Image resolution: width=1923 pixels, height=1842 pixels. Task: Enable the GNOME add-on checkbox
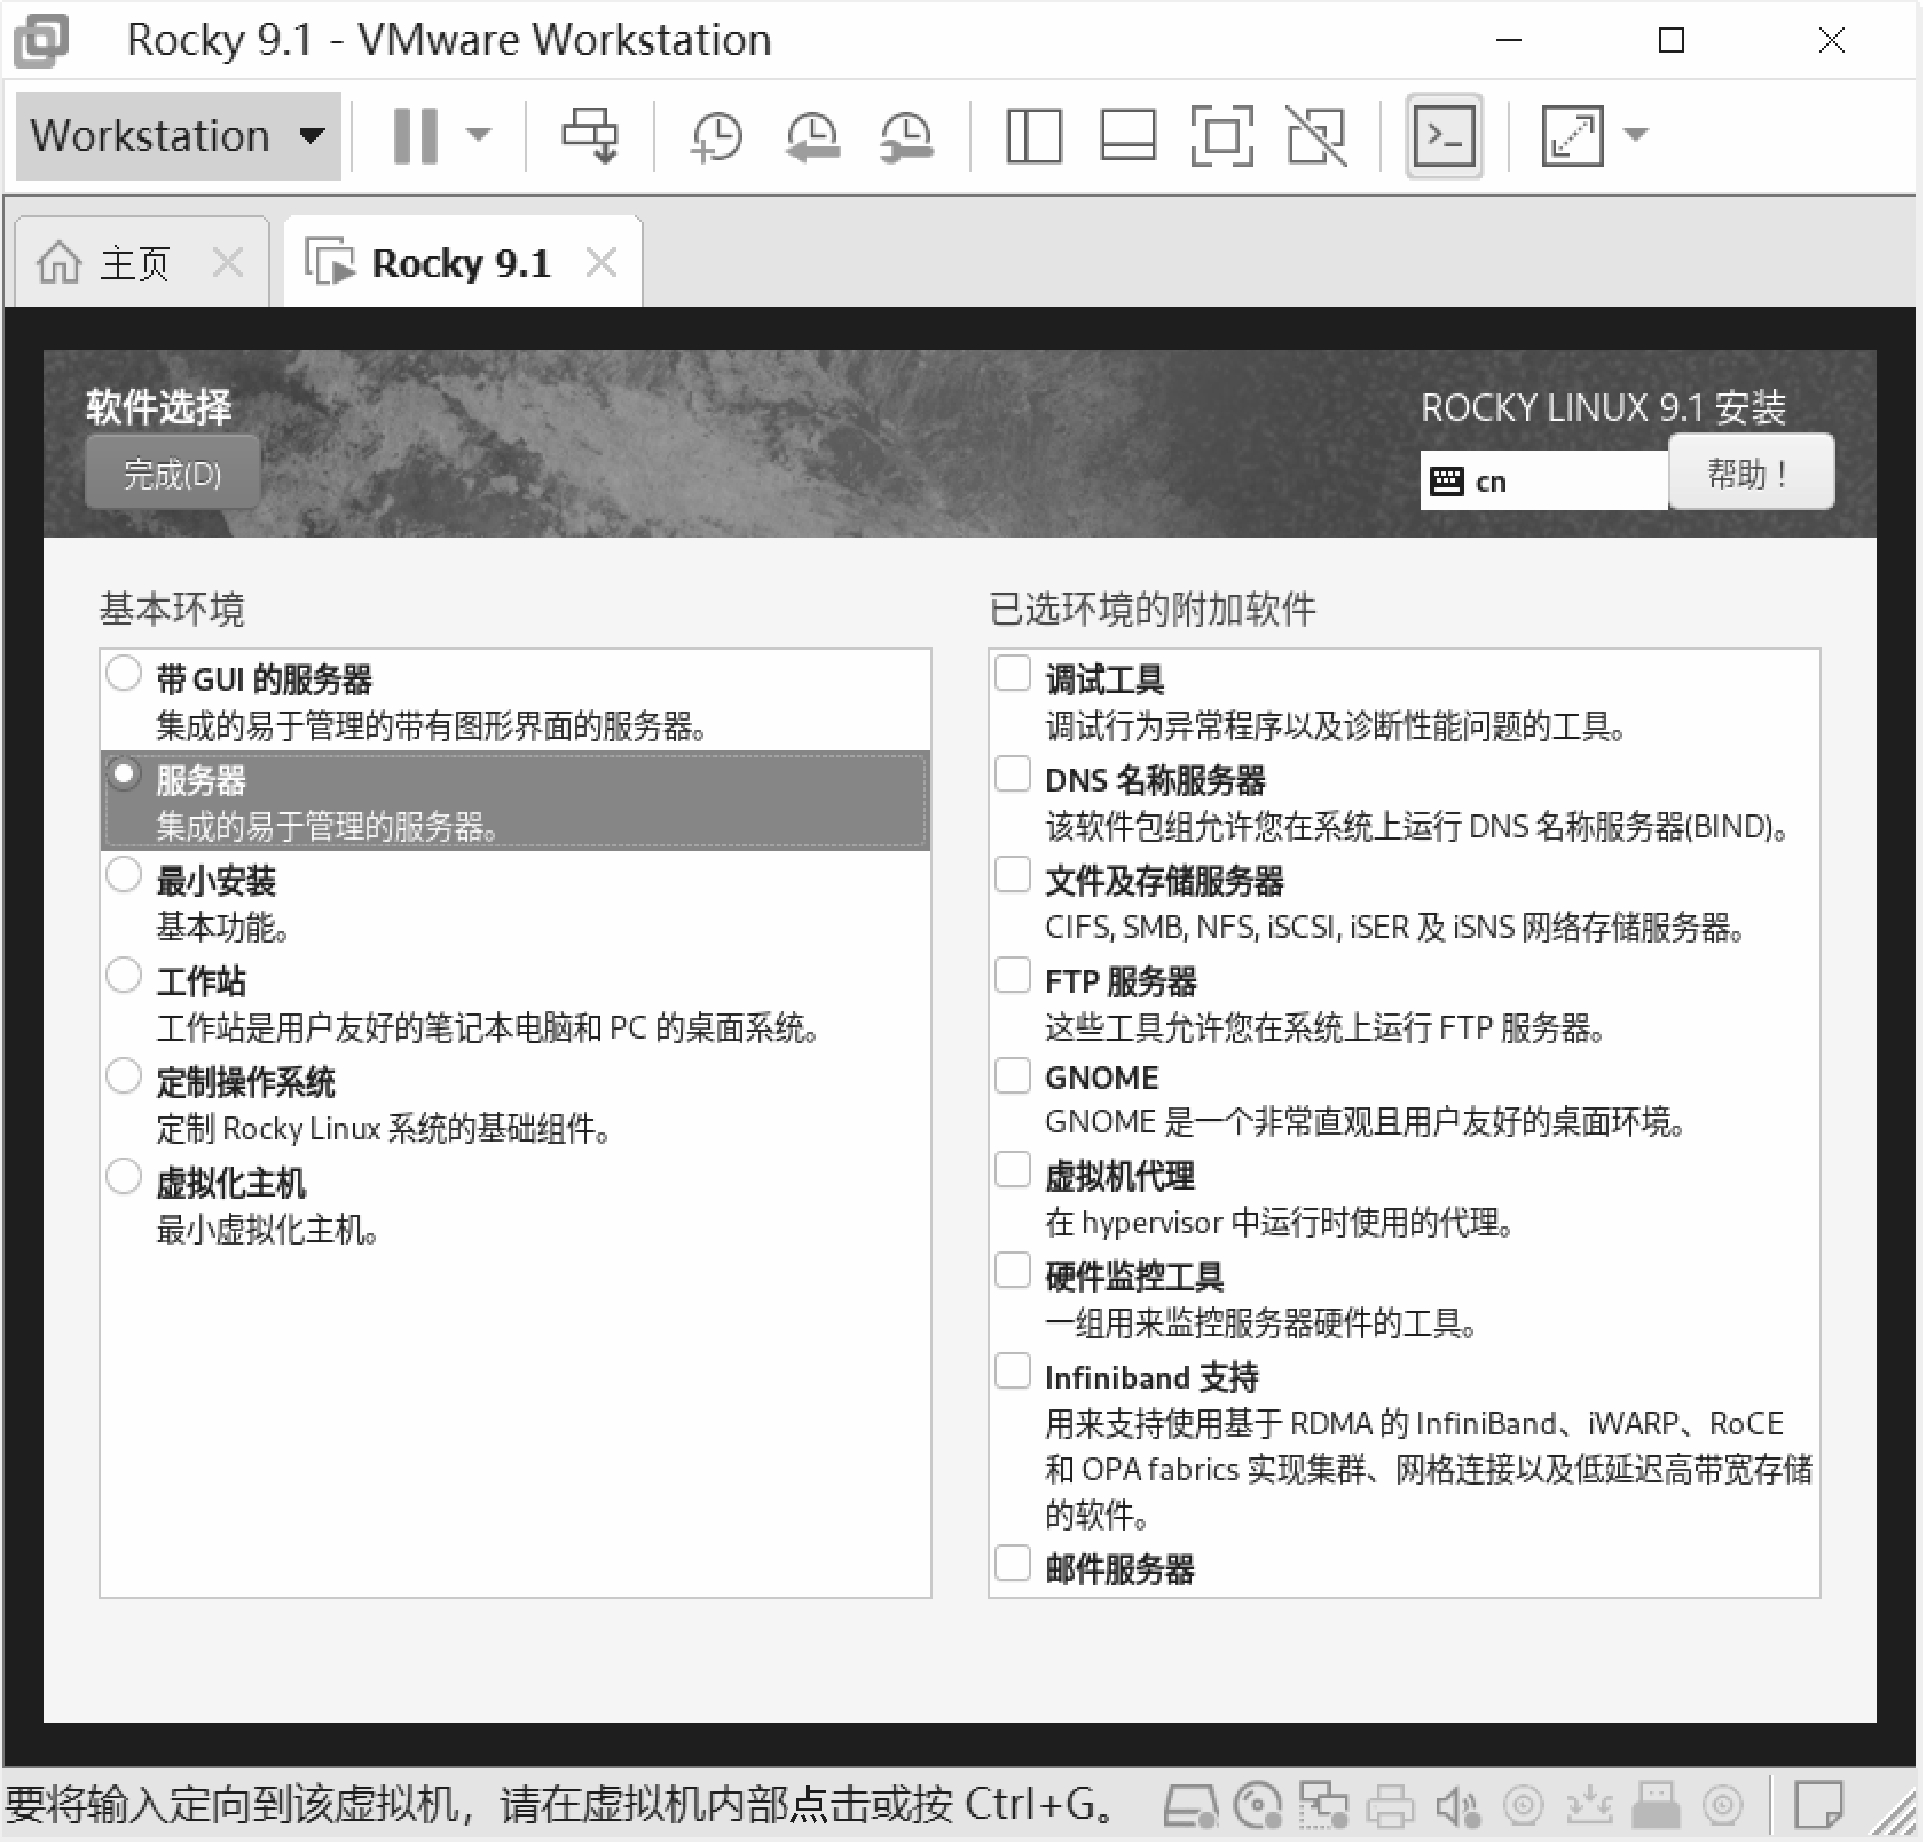[x=1012, y=1076]
